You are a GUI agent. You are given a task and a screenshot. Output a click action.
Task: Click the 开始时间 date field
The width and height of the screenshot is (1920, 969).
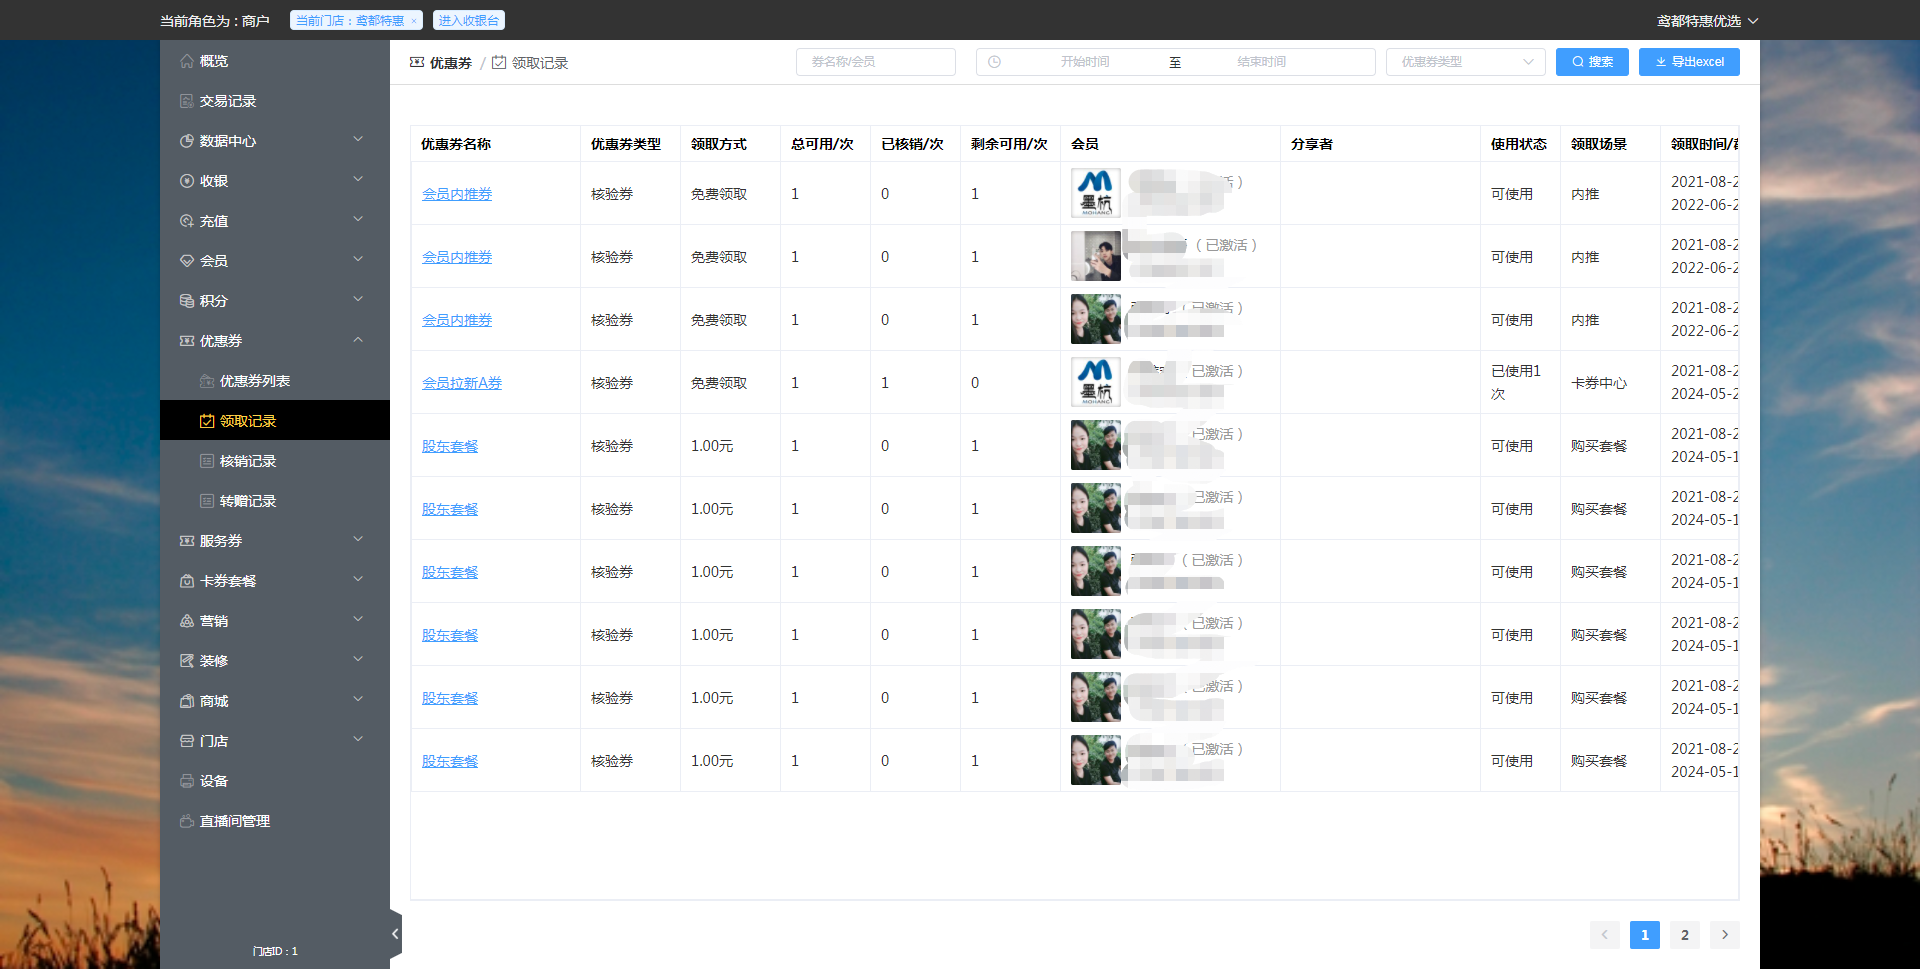[x=1085, y=62]
